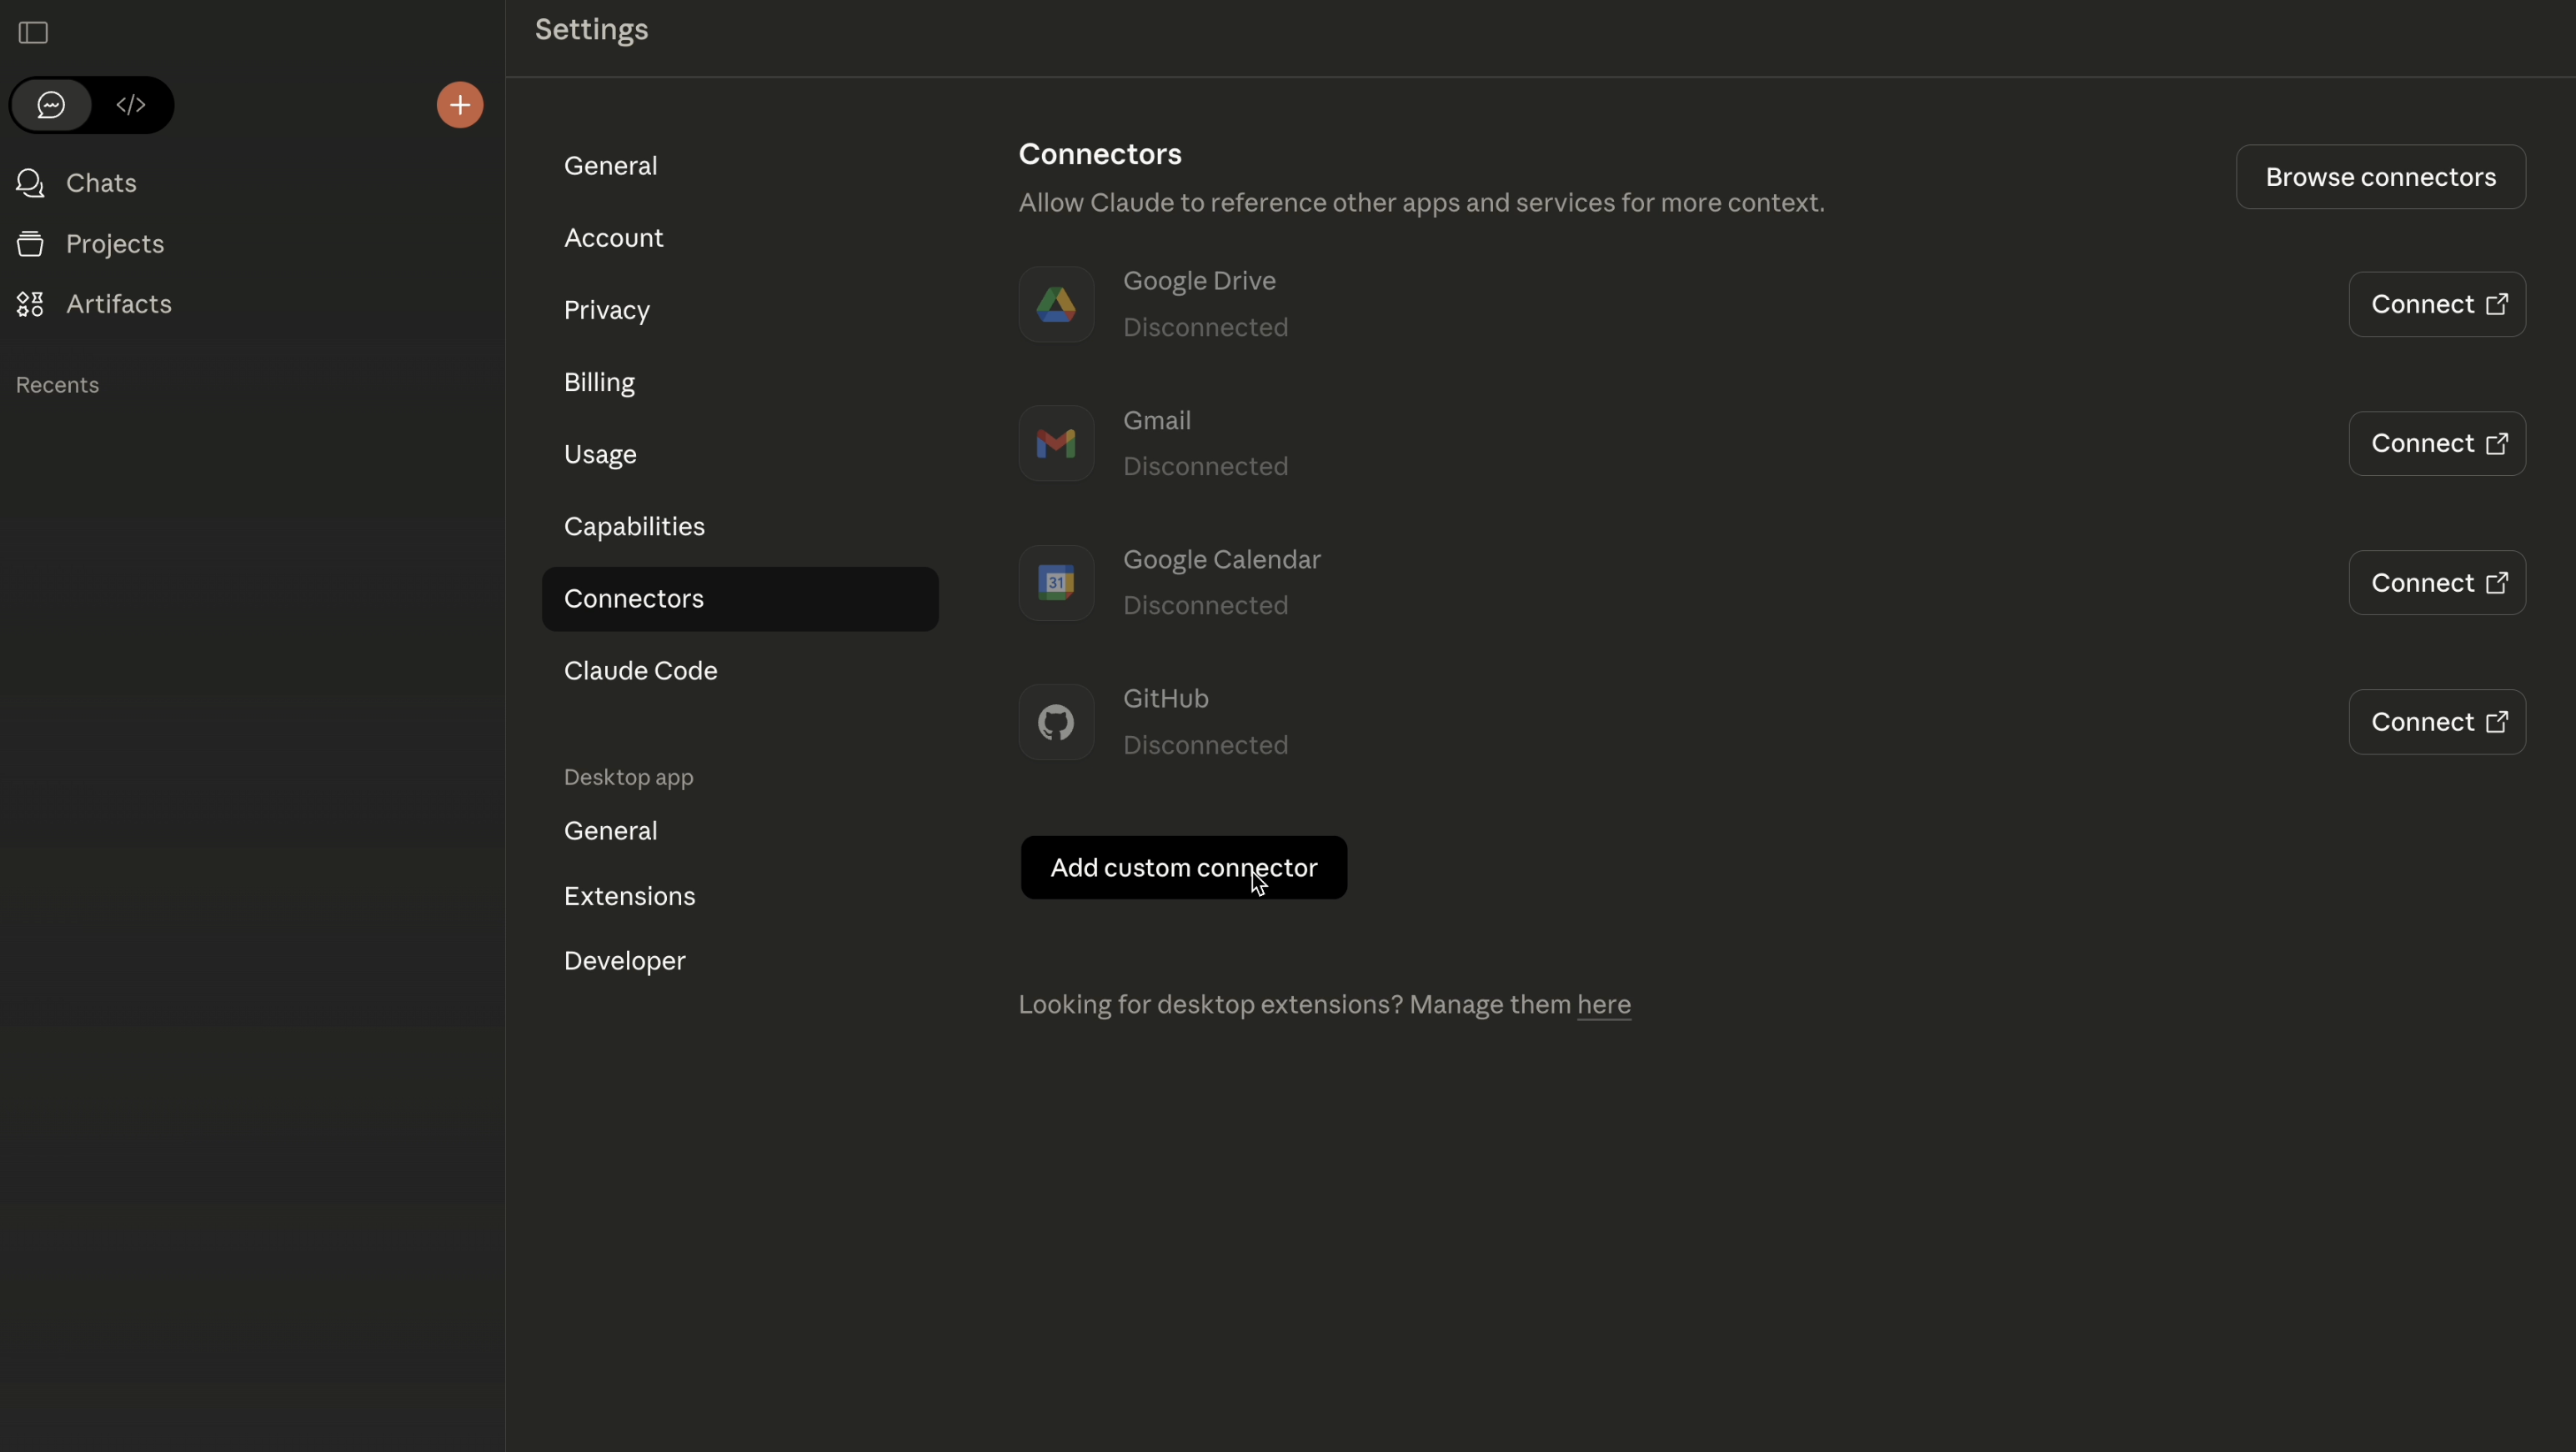This screenshot has height=1452, width=2576.
Task: Open Privacy settings
Action: 608,309
